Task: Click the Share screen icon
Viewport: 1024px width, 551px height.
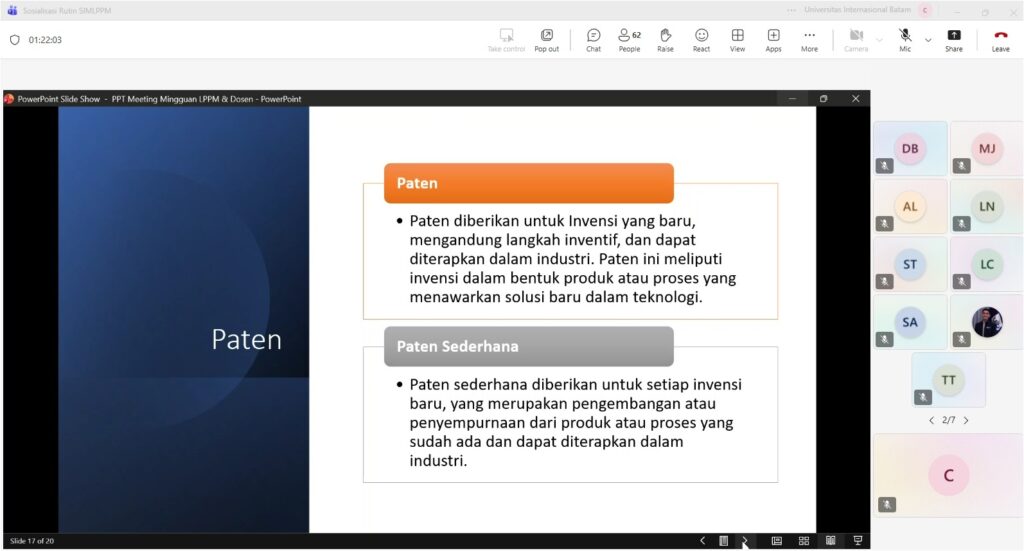Action: tap(953, 40)
